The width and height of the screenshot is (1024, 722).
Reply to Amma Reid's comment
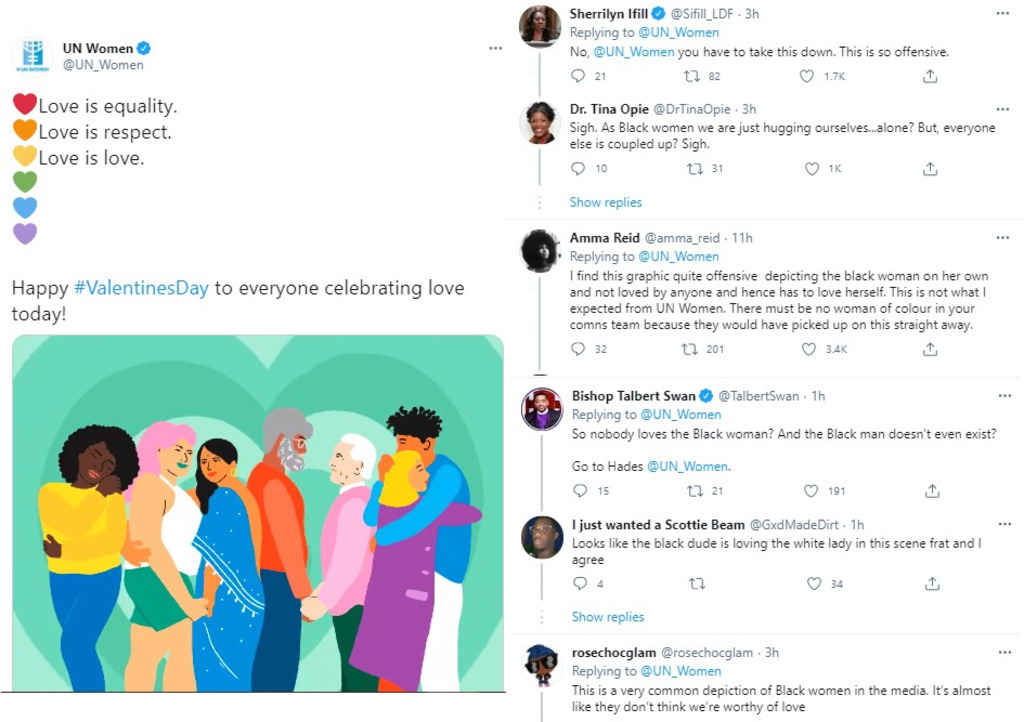(578, 349)
